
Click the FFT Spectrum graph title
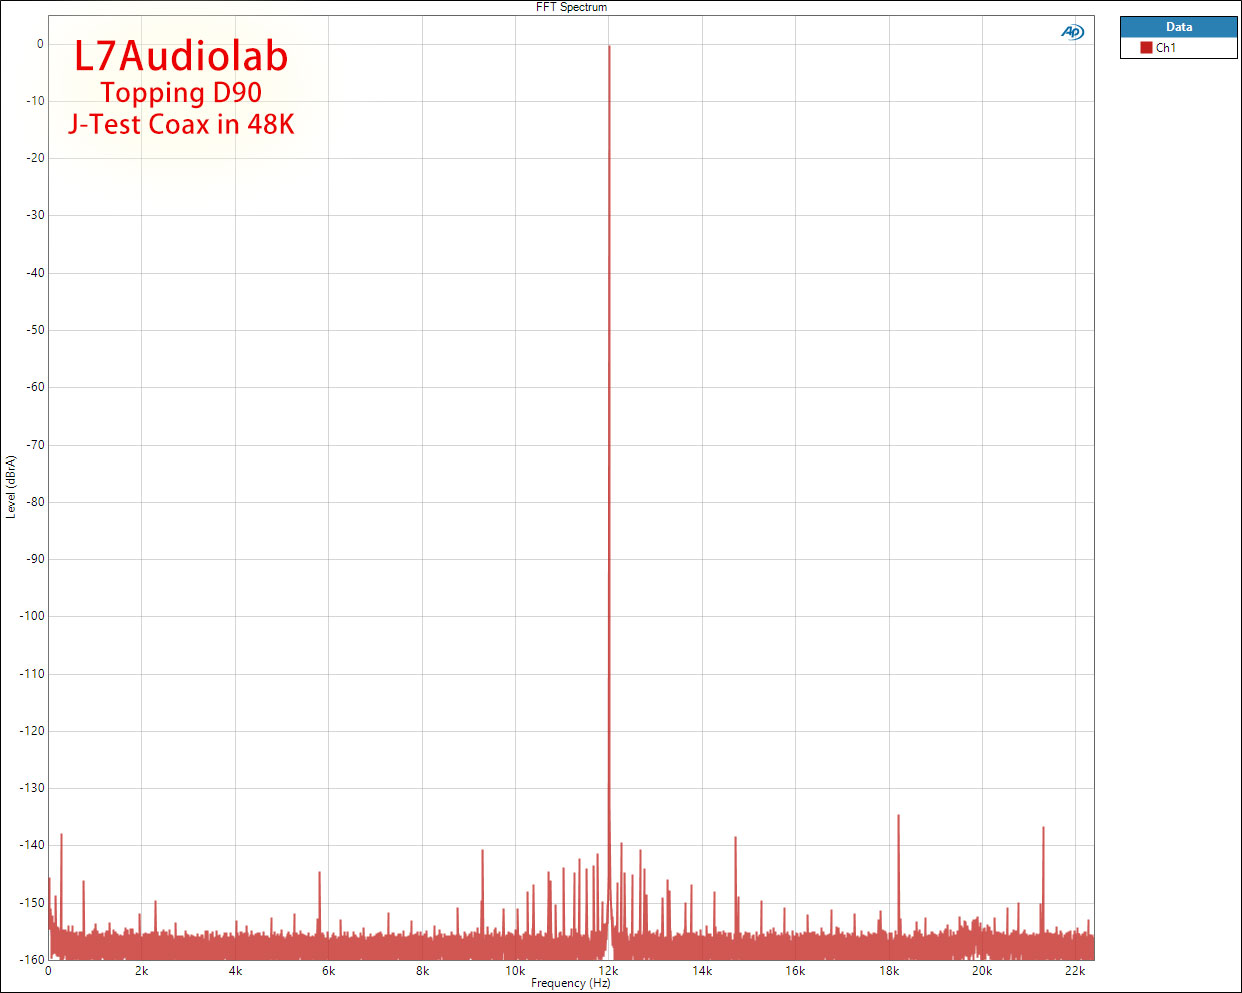click(x=571, y=7)
